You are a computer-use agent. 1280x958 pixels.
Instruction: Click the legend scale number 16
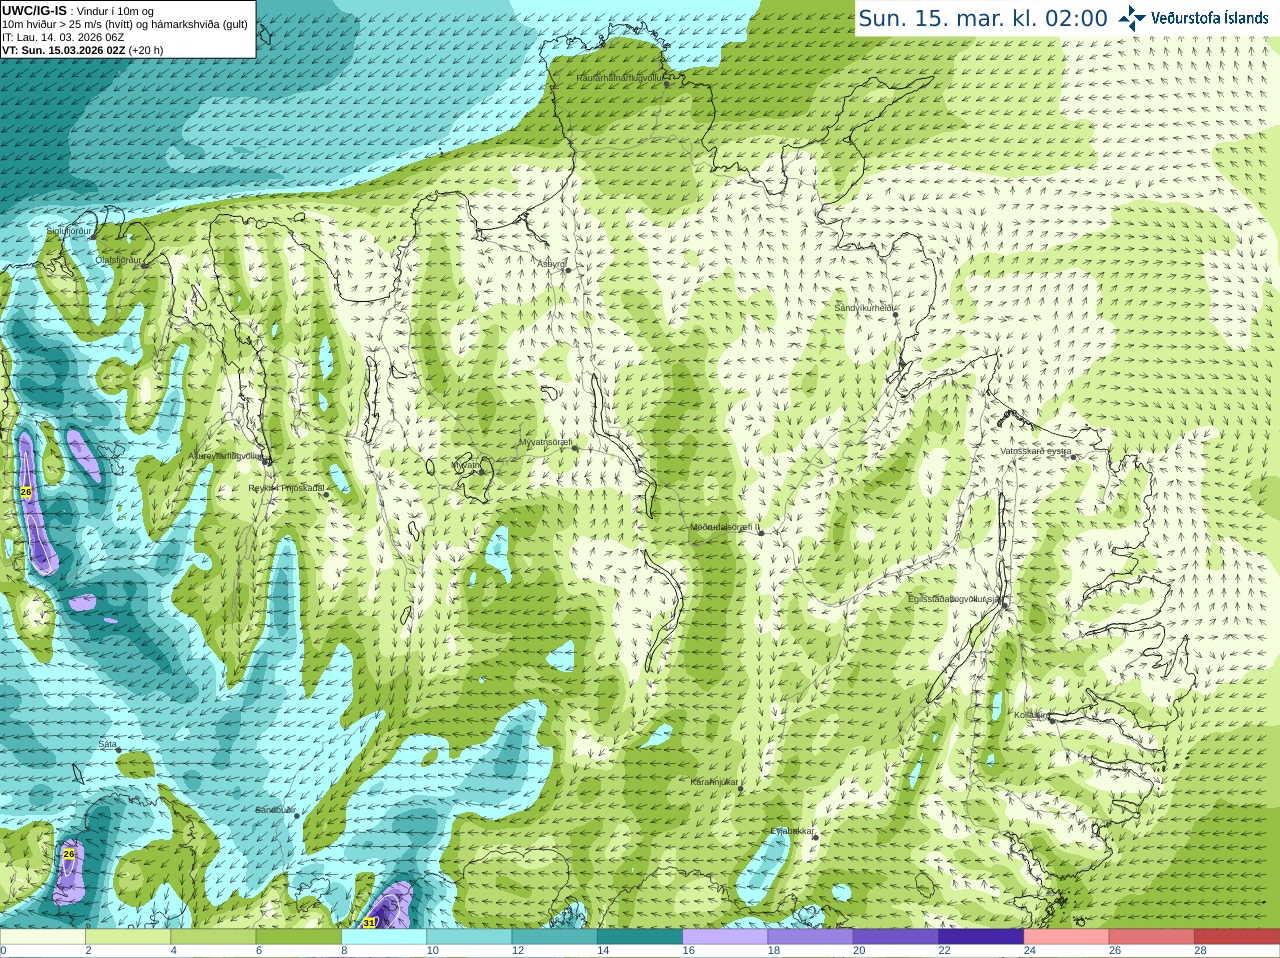tap(688, 951)
